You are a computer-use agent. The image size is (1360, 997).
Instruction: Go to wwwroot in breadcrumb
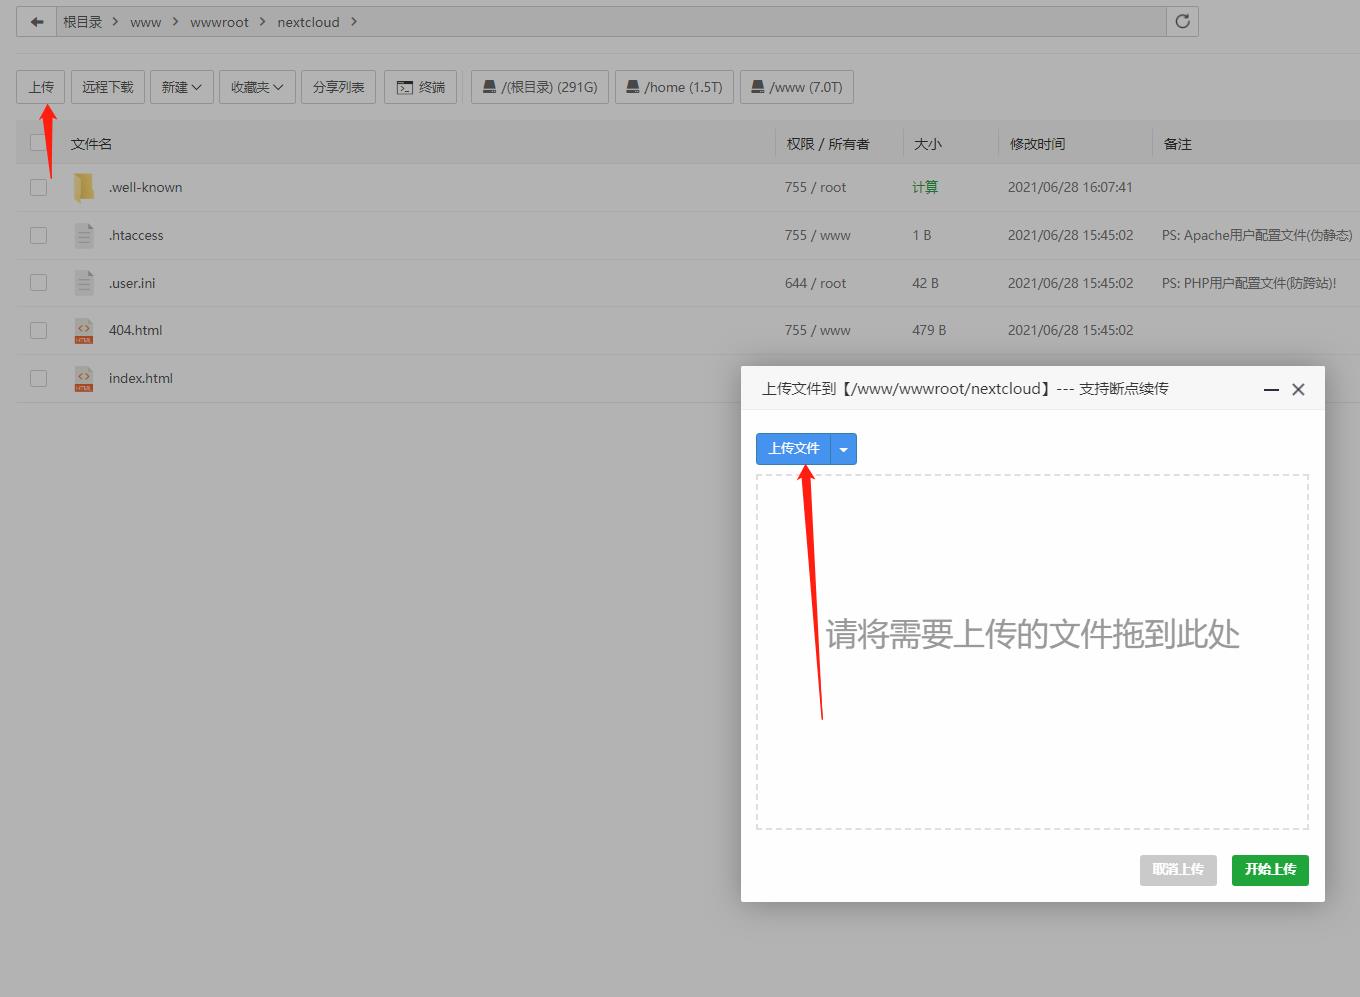219,22
